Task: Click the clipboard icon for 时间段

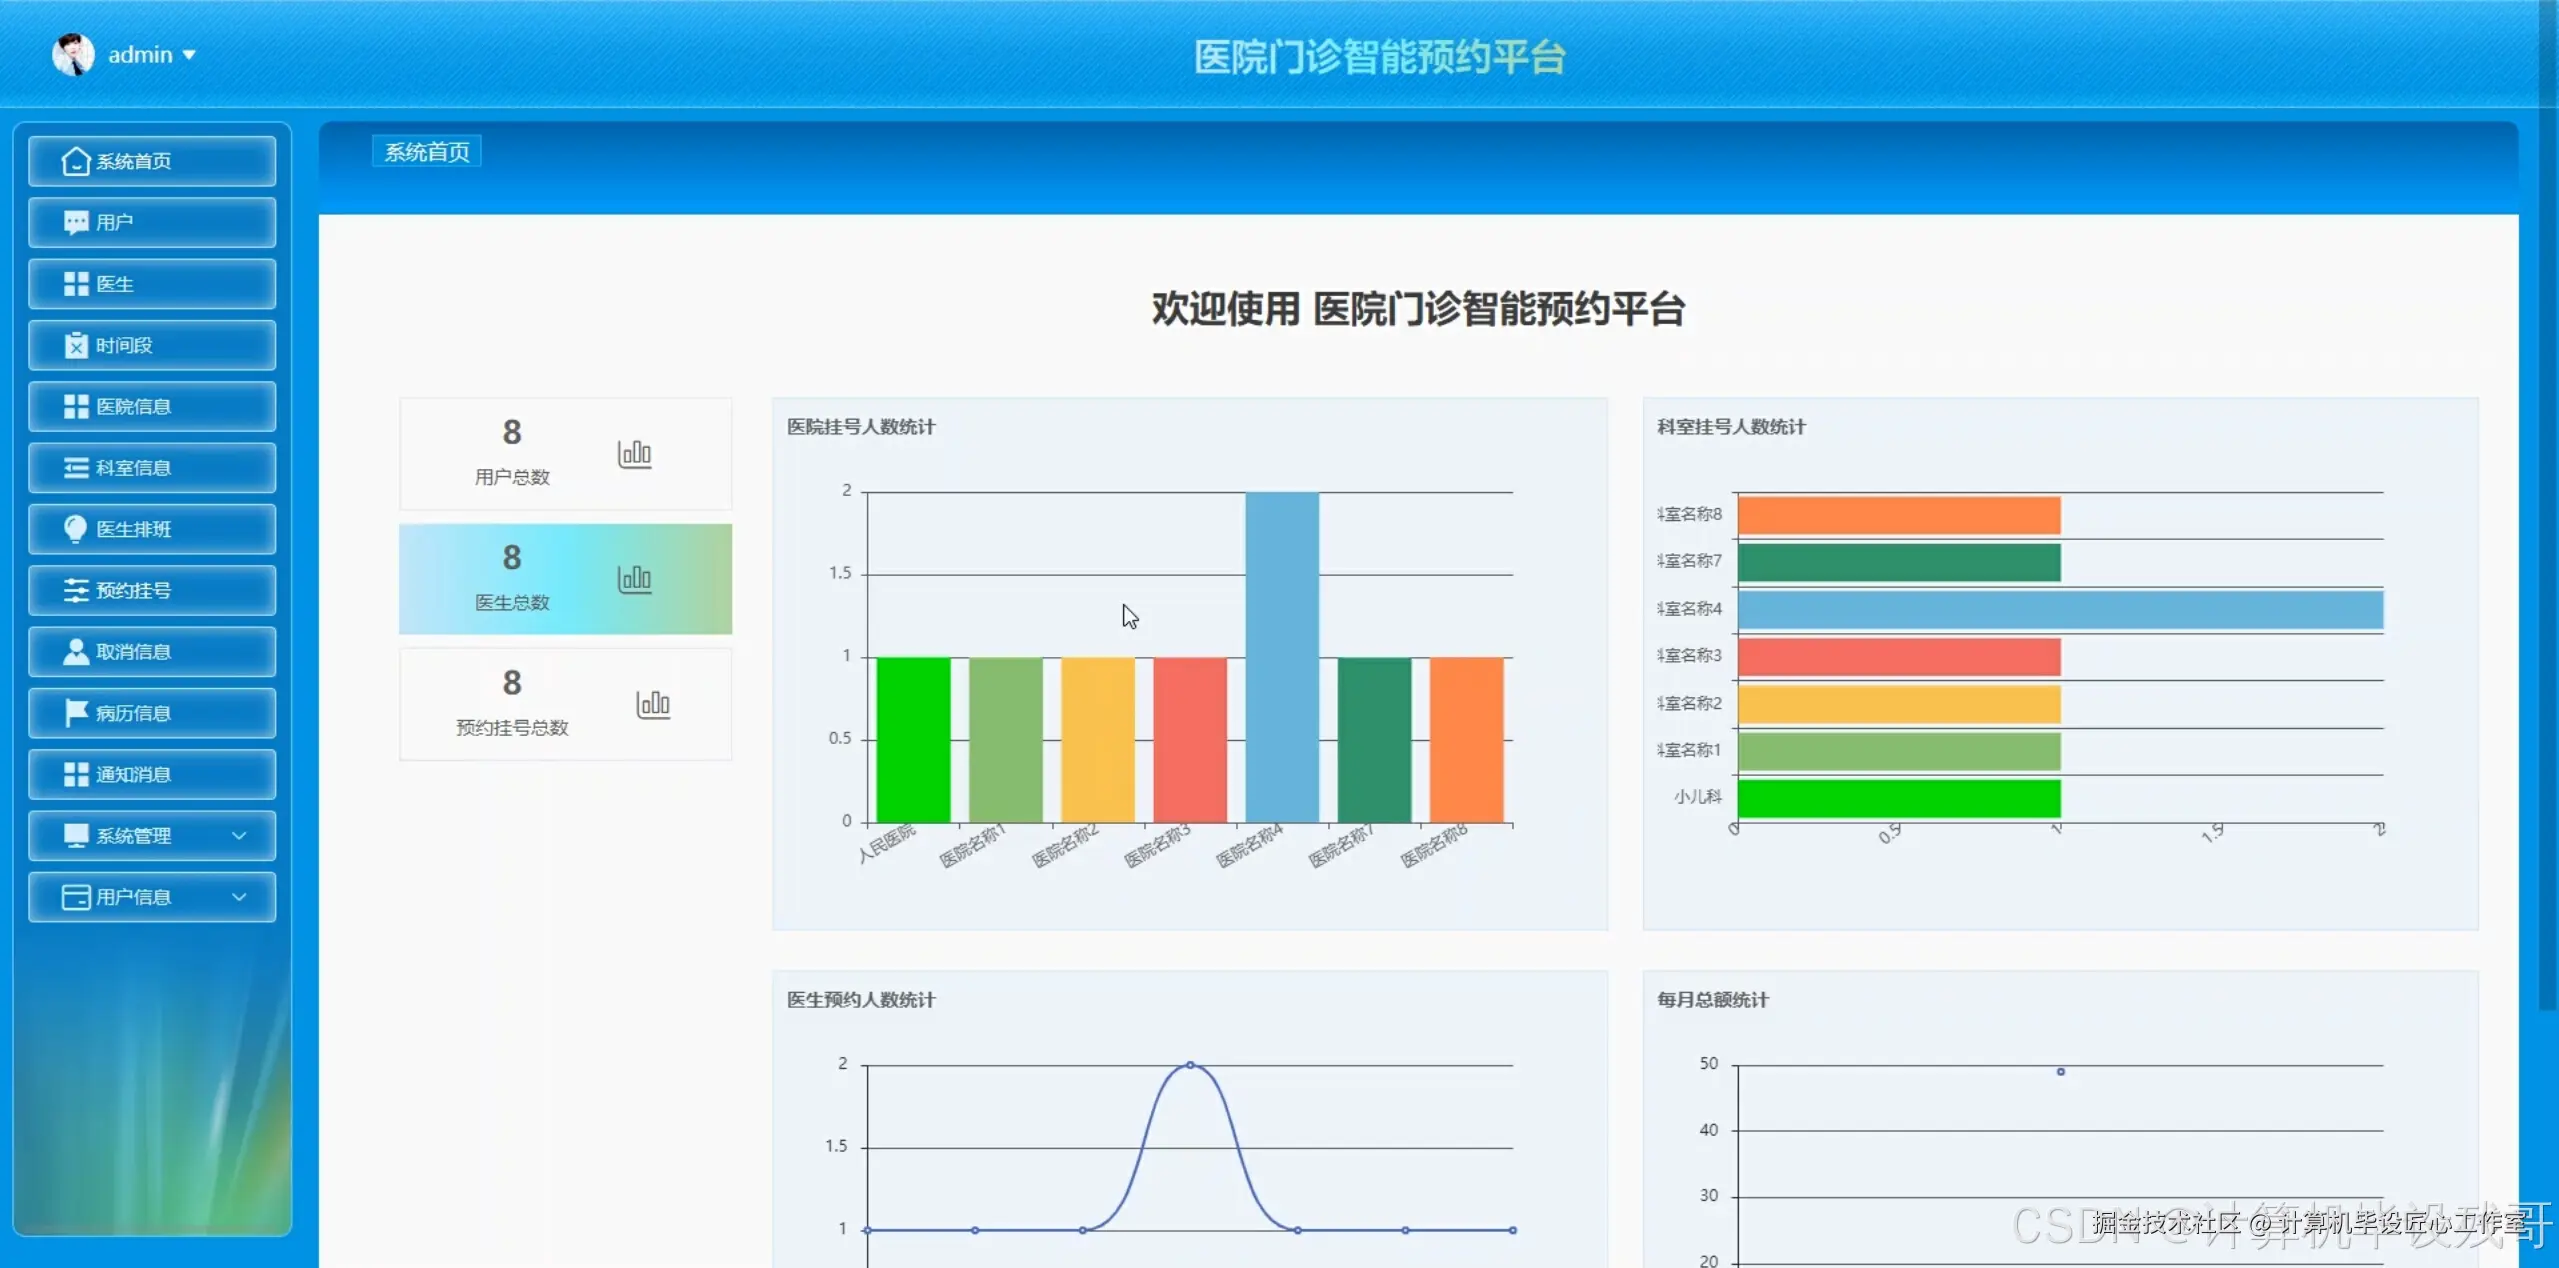Action: [75, 344]
